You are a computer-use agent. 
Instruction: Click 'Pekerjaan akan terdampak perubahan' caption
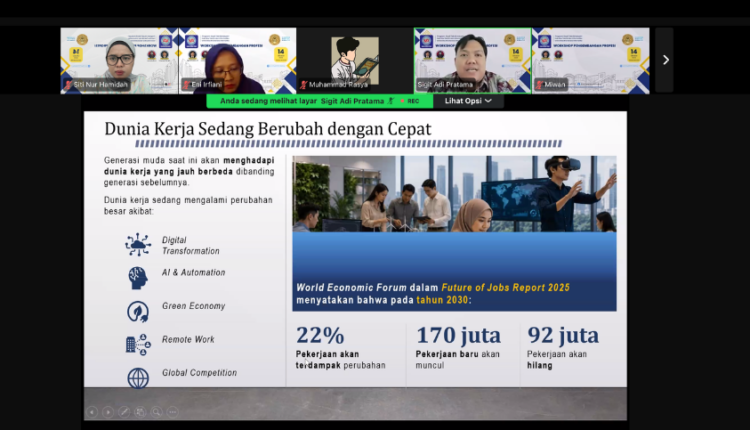coord(341,360)
